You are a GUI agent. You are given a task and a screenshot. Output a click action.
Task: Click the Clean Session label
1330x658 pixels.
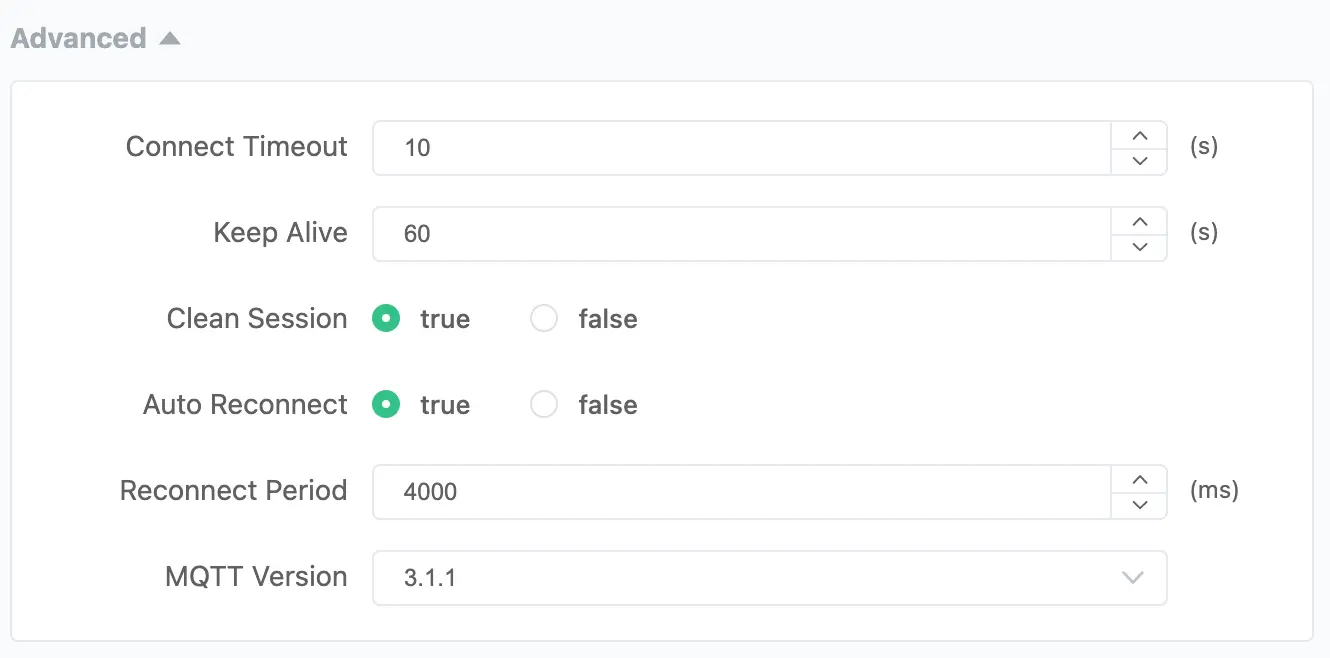257,319
